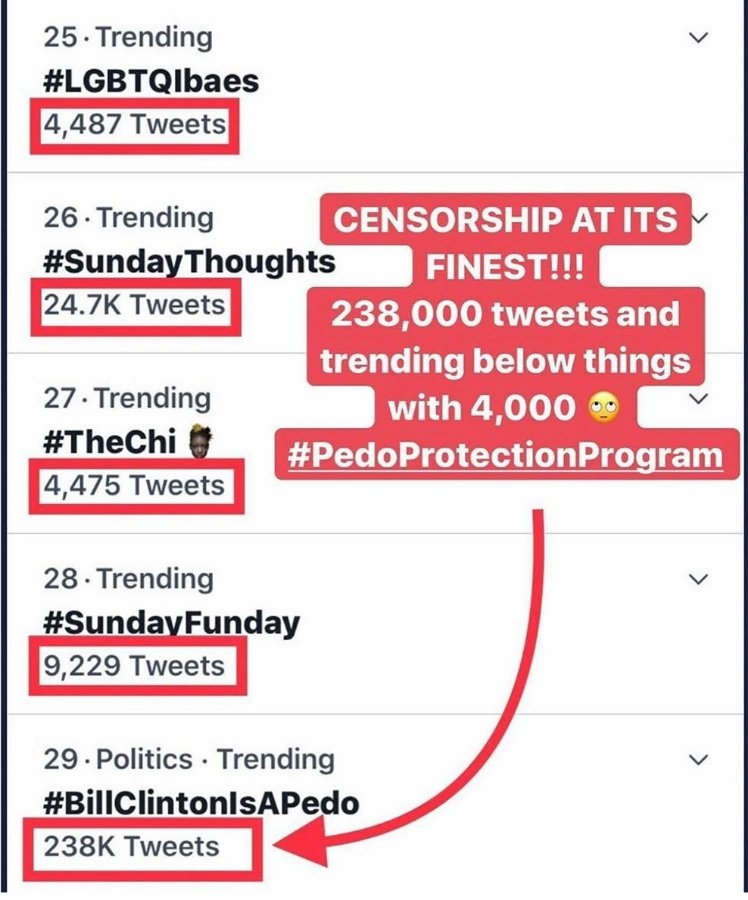
Task: Open #SundayFunday trend options chevron
Action: tap(700, 579)
